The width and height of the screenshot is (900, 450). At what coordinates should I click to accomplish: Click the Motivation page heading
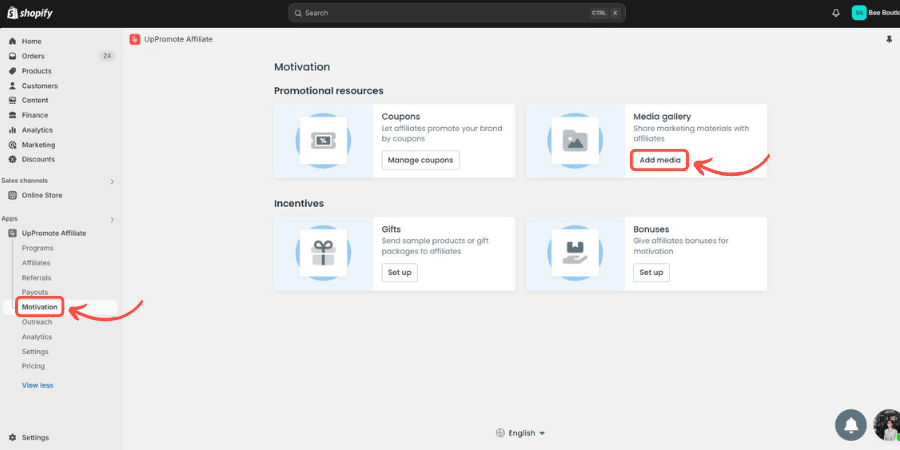tap(302, 67)
